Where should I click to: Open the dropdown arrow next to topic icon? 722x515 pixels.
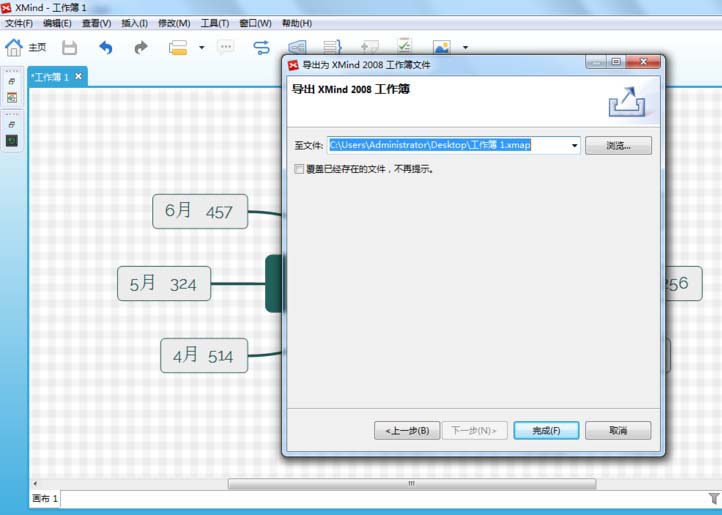pos(201,47)
